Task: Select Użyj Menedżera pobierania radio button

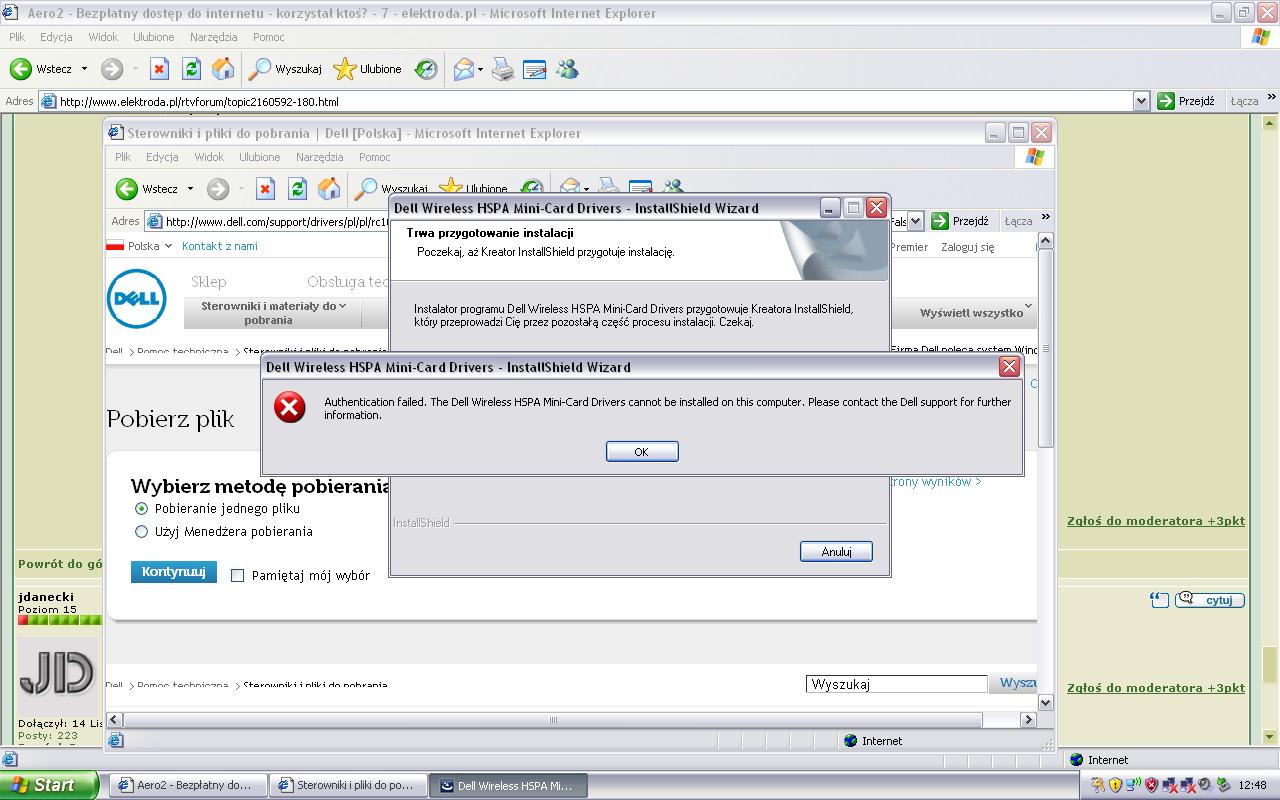Action: pos(141,531)
